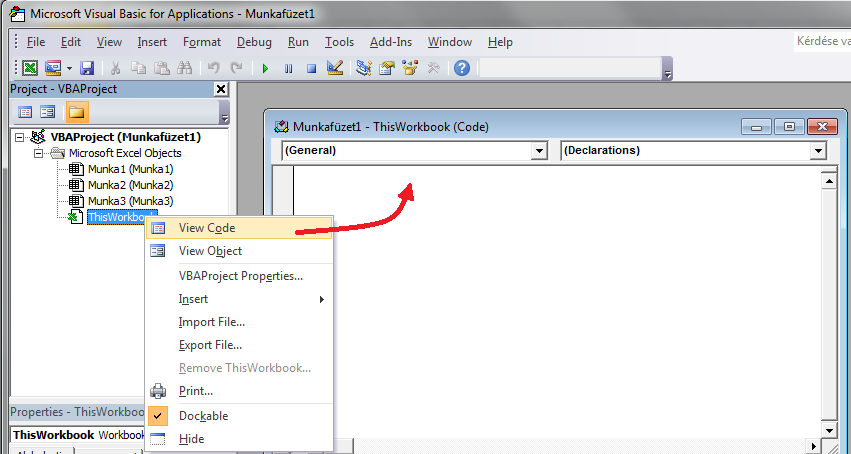Click inside the code editor area
The height and width of the screenshot is (454, 851).
click(557, 304)
